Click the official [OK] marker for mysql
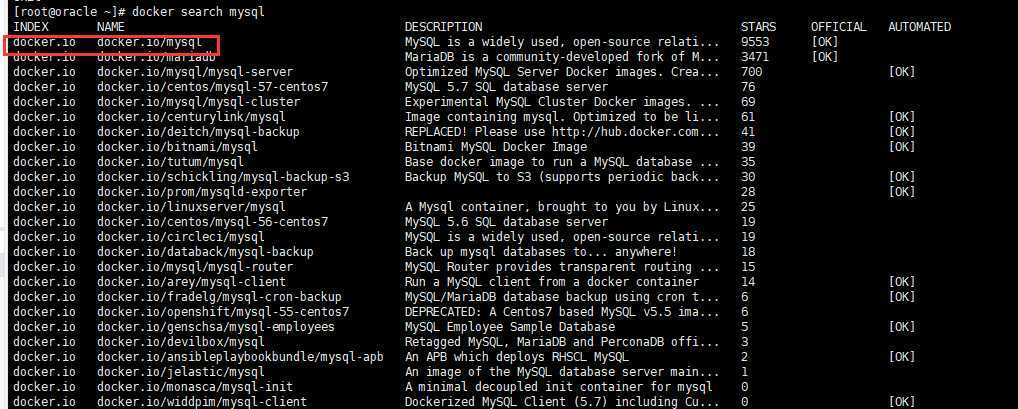The image size is (1018, 409). click(x=825, y=42)
